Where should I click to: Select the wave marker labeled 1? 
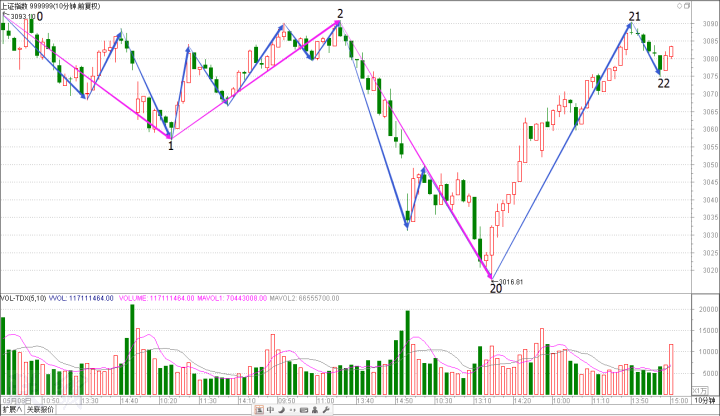(x=171, y=146)
